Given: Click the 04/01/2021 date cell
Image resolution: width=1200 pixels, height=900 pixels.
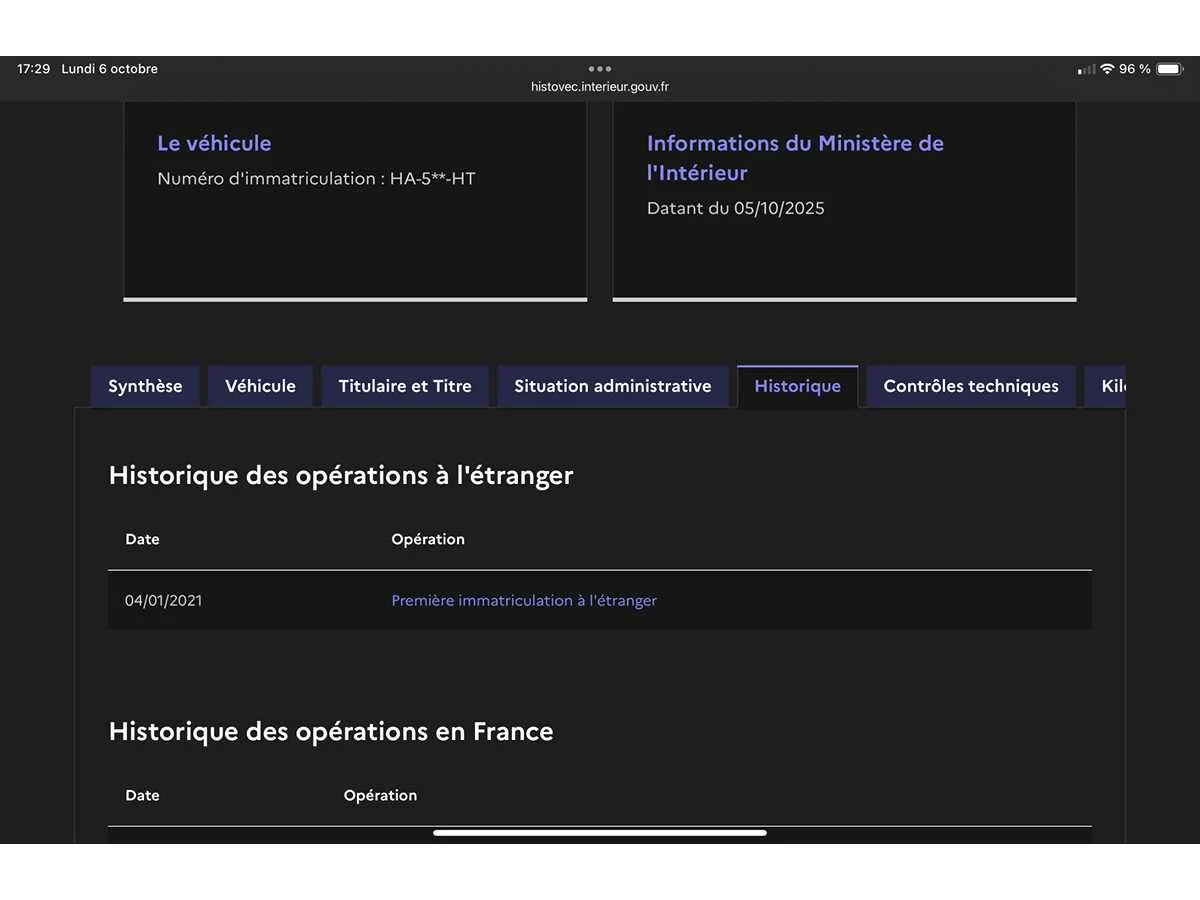Looking at the screenshot, I should click(x=163, y=601).
